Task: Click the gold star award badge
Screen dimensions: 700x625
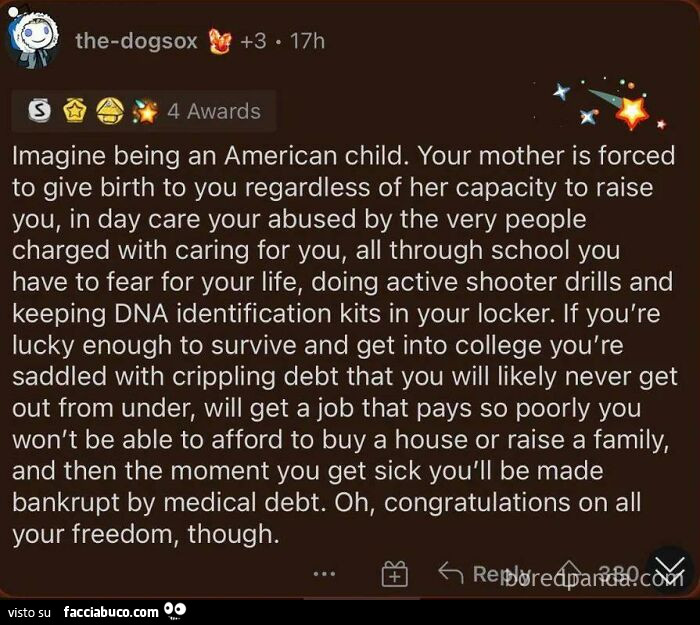Action: [x=74, y=112]
